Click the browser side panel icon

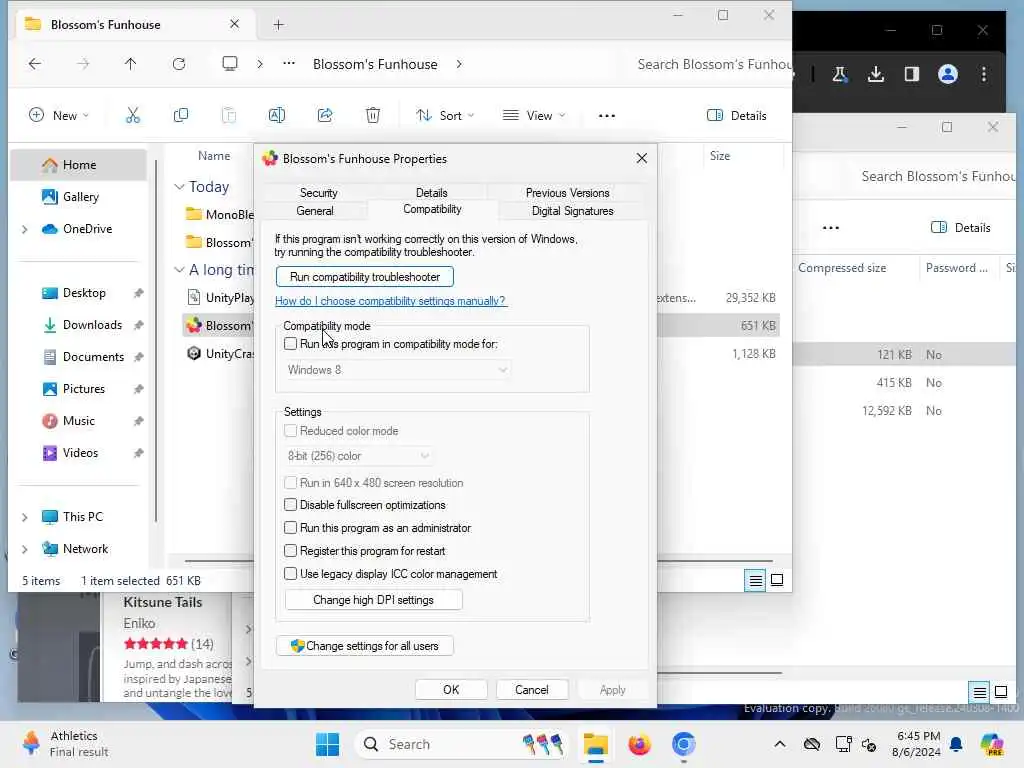point(912,74)
